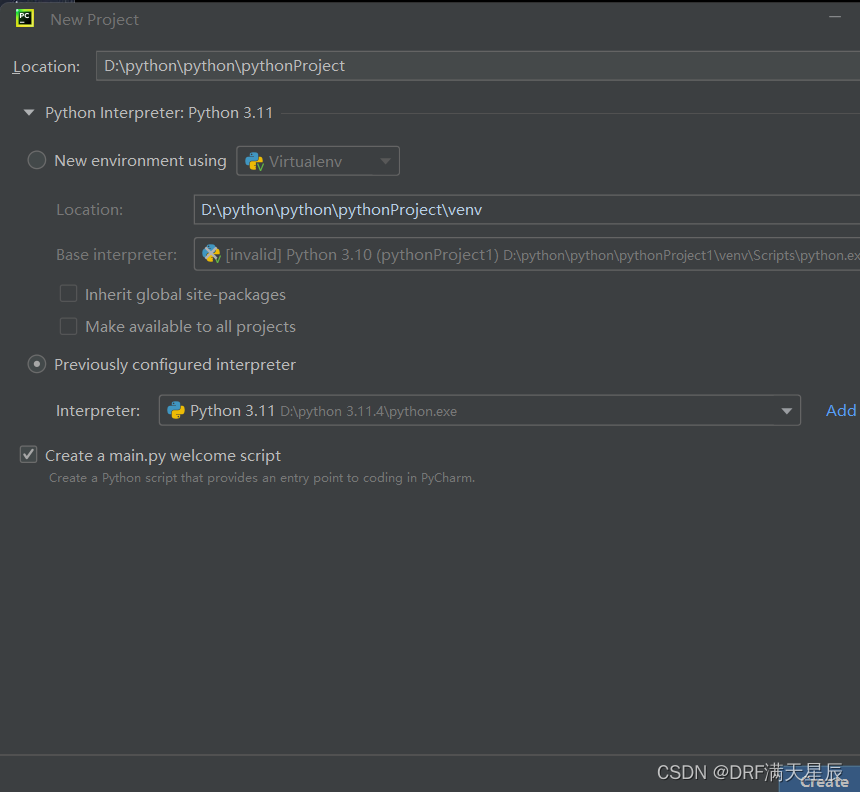
Task: Click the Add interpreter link
Action: pyautogui.click(x=841, y=410)
